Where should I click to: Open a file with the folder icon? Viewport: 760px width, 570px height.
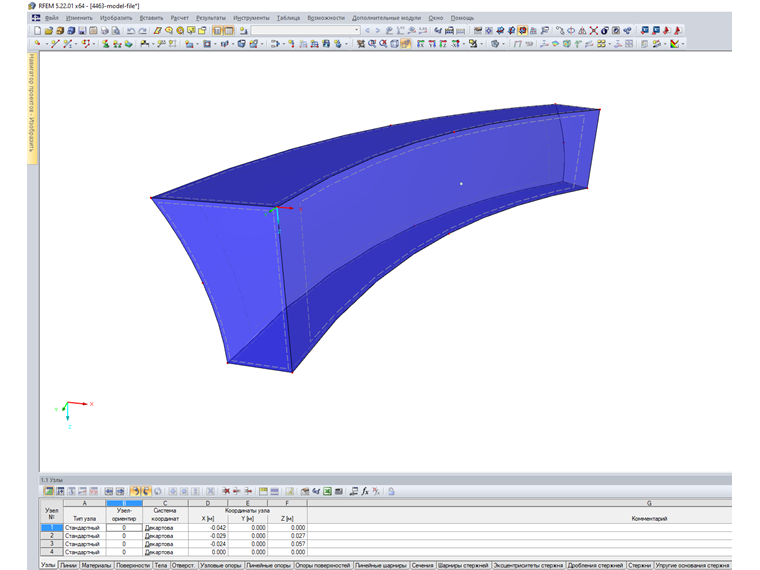48,31
